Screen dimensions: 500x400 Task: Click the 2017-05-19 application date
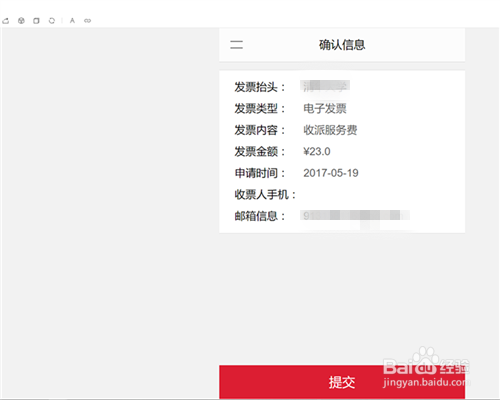[x=331, y=173]
